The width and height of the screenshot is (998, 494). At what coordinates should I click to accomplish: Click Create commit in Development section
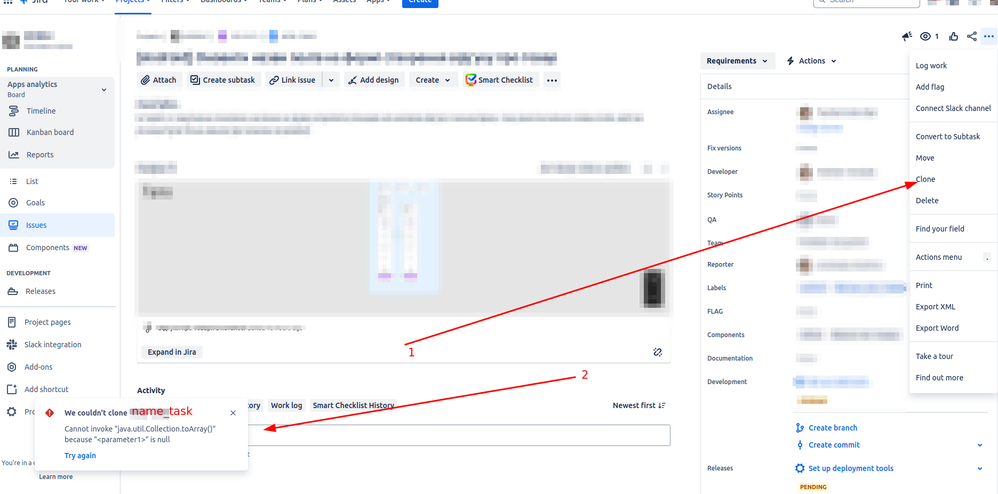tap(834, 445)
